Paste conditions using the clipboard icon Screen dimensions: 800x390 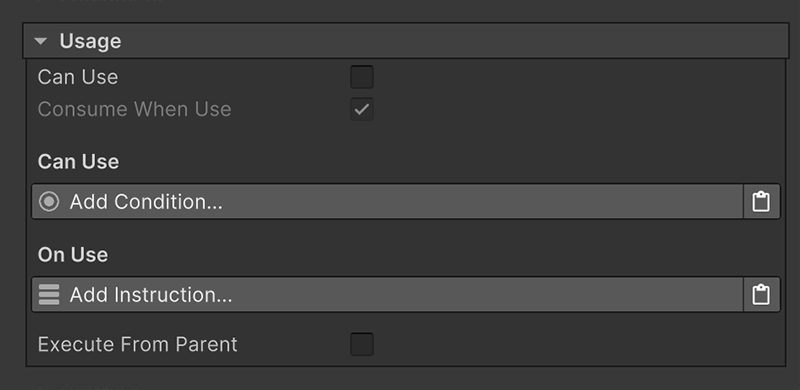click(x=761, y=202)
